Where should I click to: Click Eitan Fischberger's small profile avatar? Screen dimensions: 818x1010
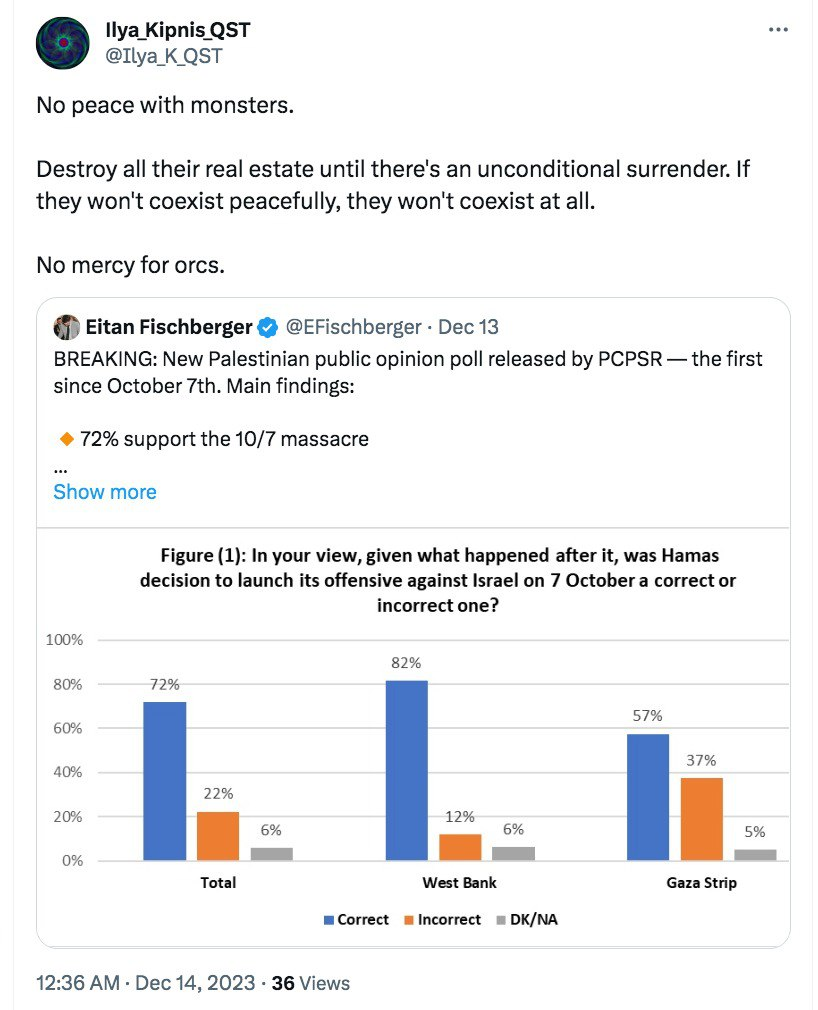(x=67, y=327)
